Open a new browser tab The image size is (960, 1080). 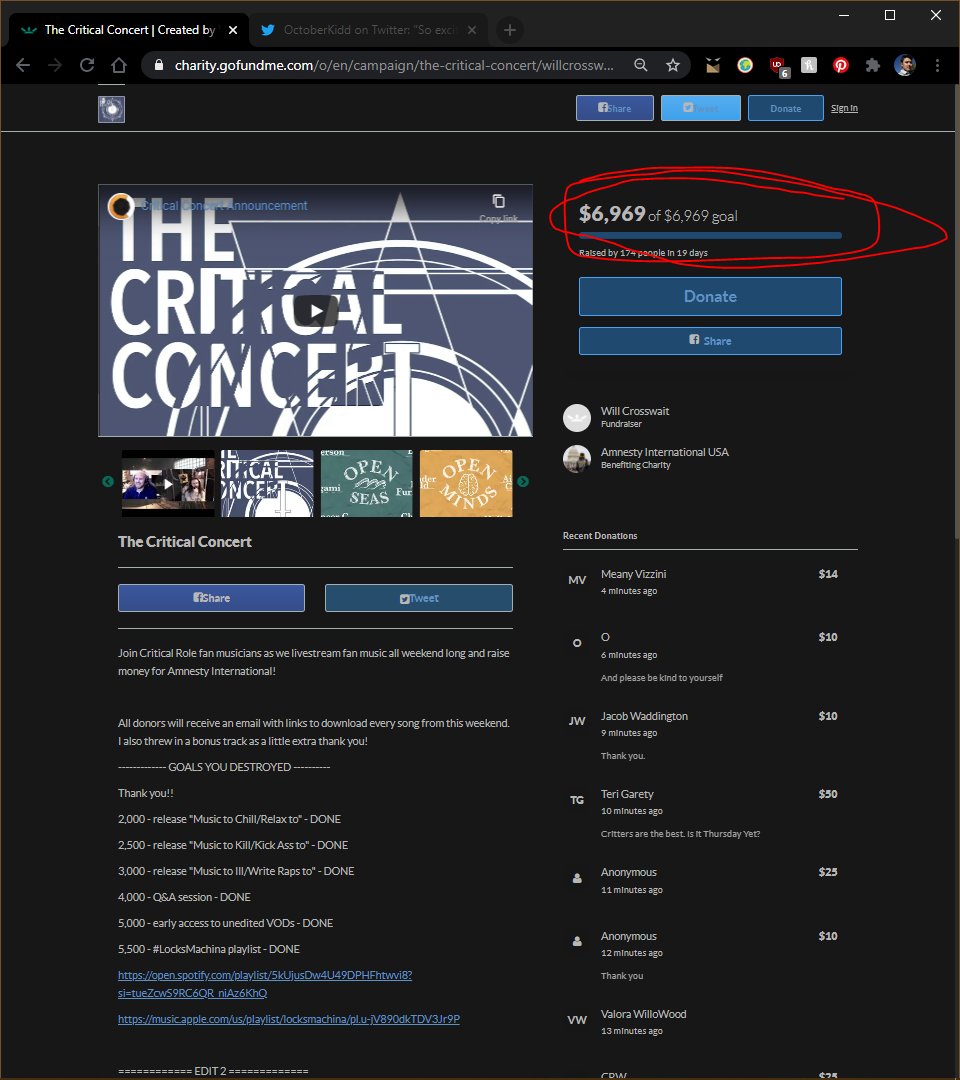pyautogui.click(x=510, y=30)
